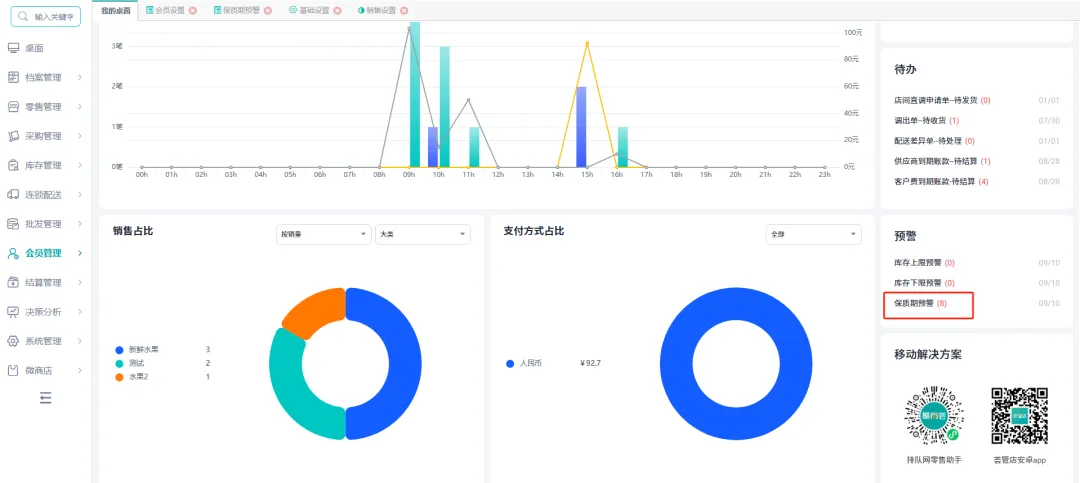Click the 批发管理 icon in sidebar
The image size is (1080, 483).
[13, 224]
